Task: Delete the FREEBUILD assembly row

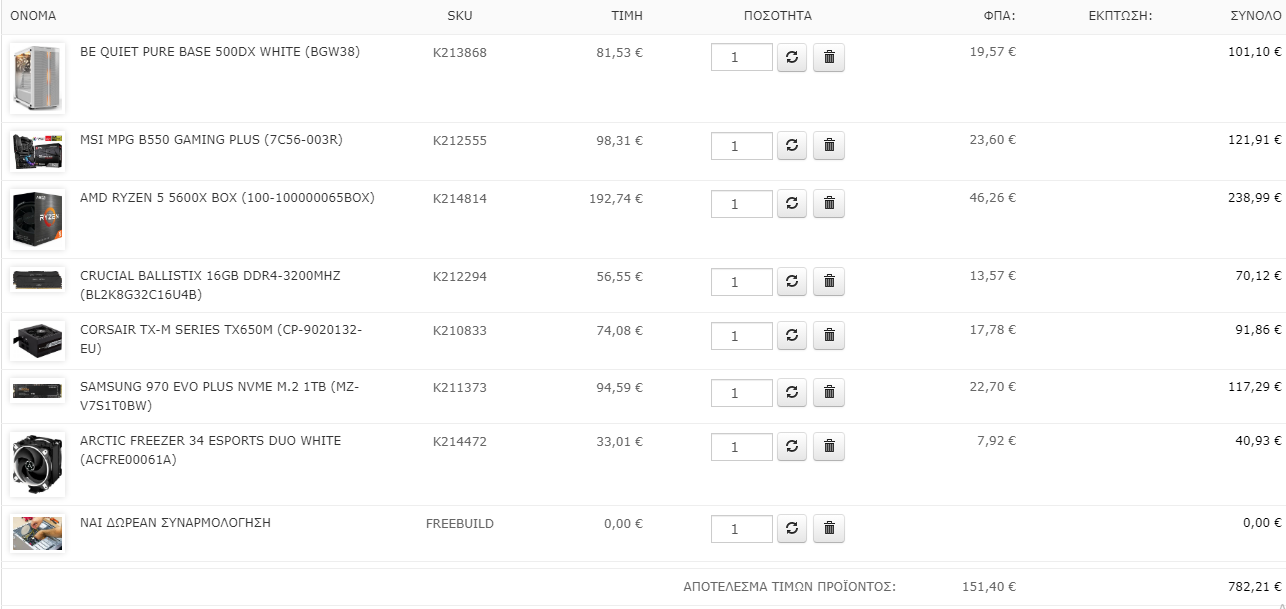Action: (829, 529)
